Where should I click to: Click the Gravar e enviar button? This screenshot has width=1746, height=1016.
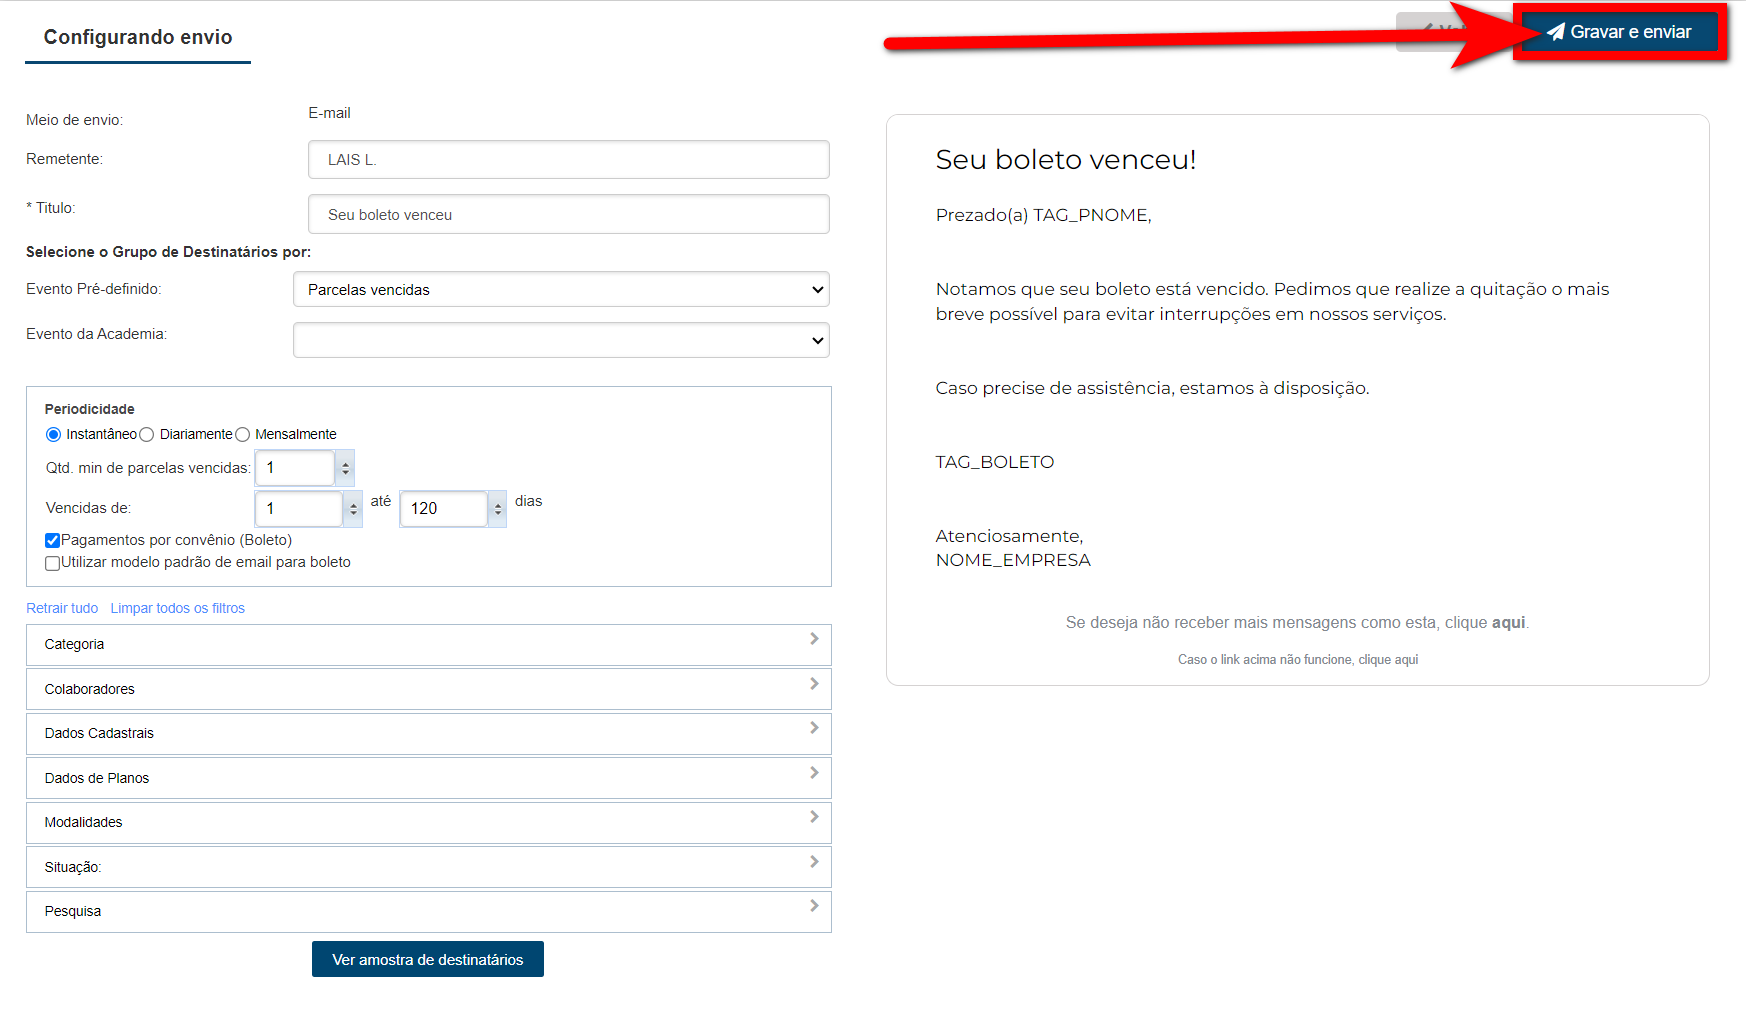tap(1619, 32)
